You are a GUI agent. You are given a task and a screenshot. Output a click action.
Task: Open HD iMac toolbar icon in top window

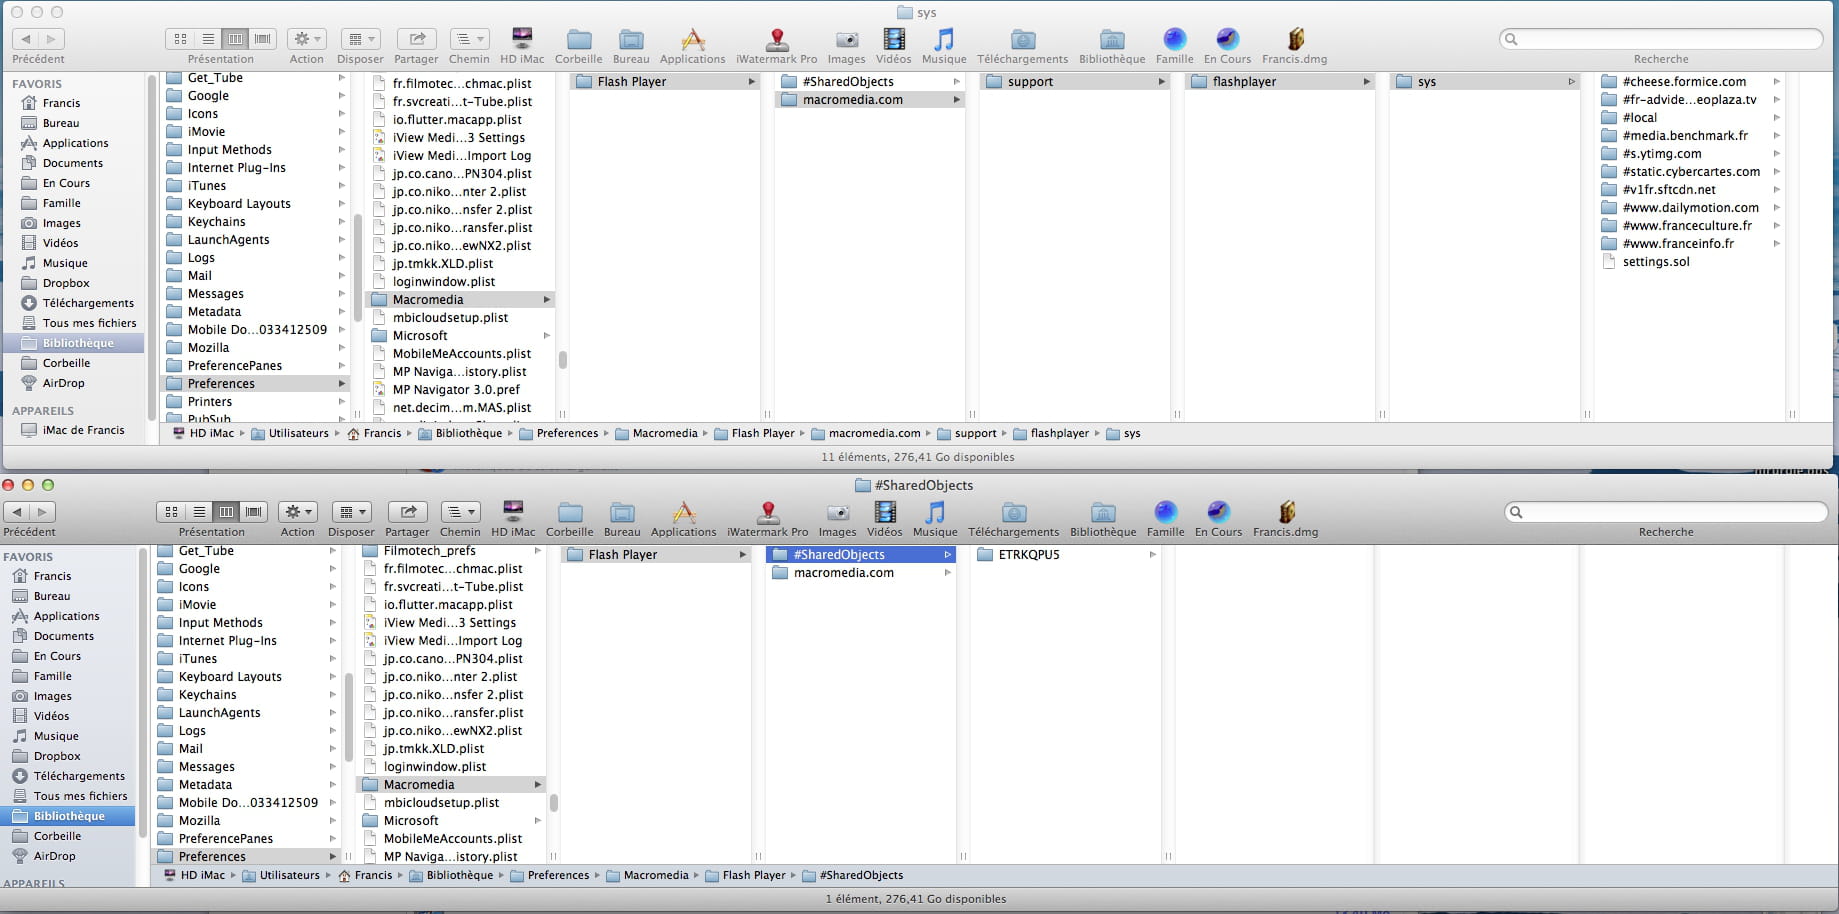(522, 39)
